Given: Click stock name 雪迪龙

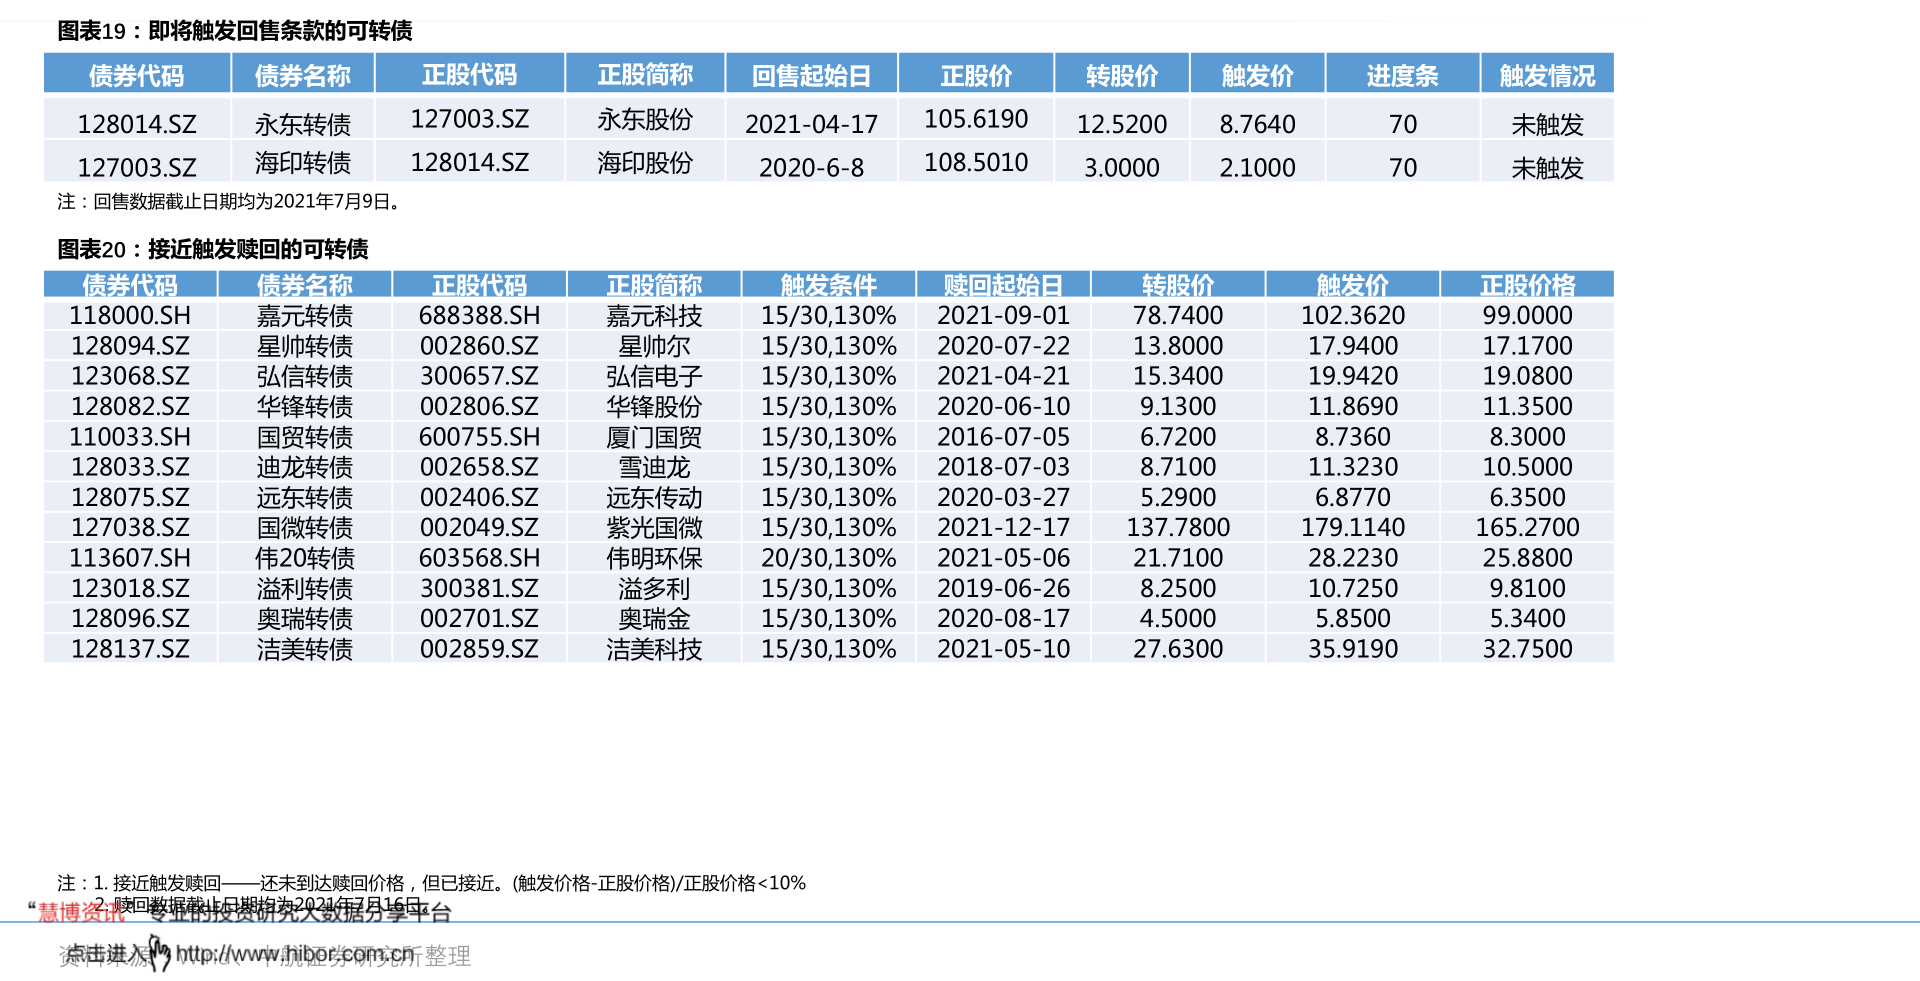Looking at the screenshot, I should (654, 467).
